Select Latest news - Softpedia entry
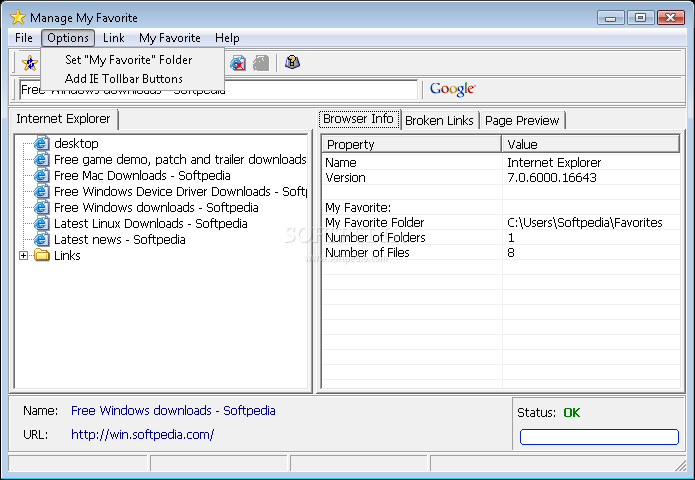Screen dimensions: 695x480 (120, 239)
